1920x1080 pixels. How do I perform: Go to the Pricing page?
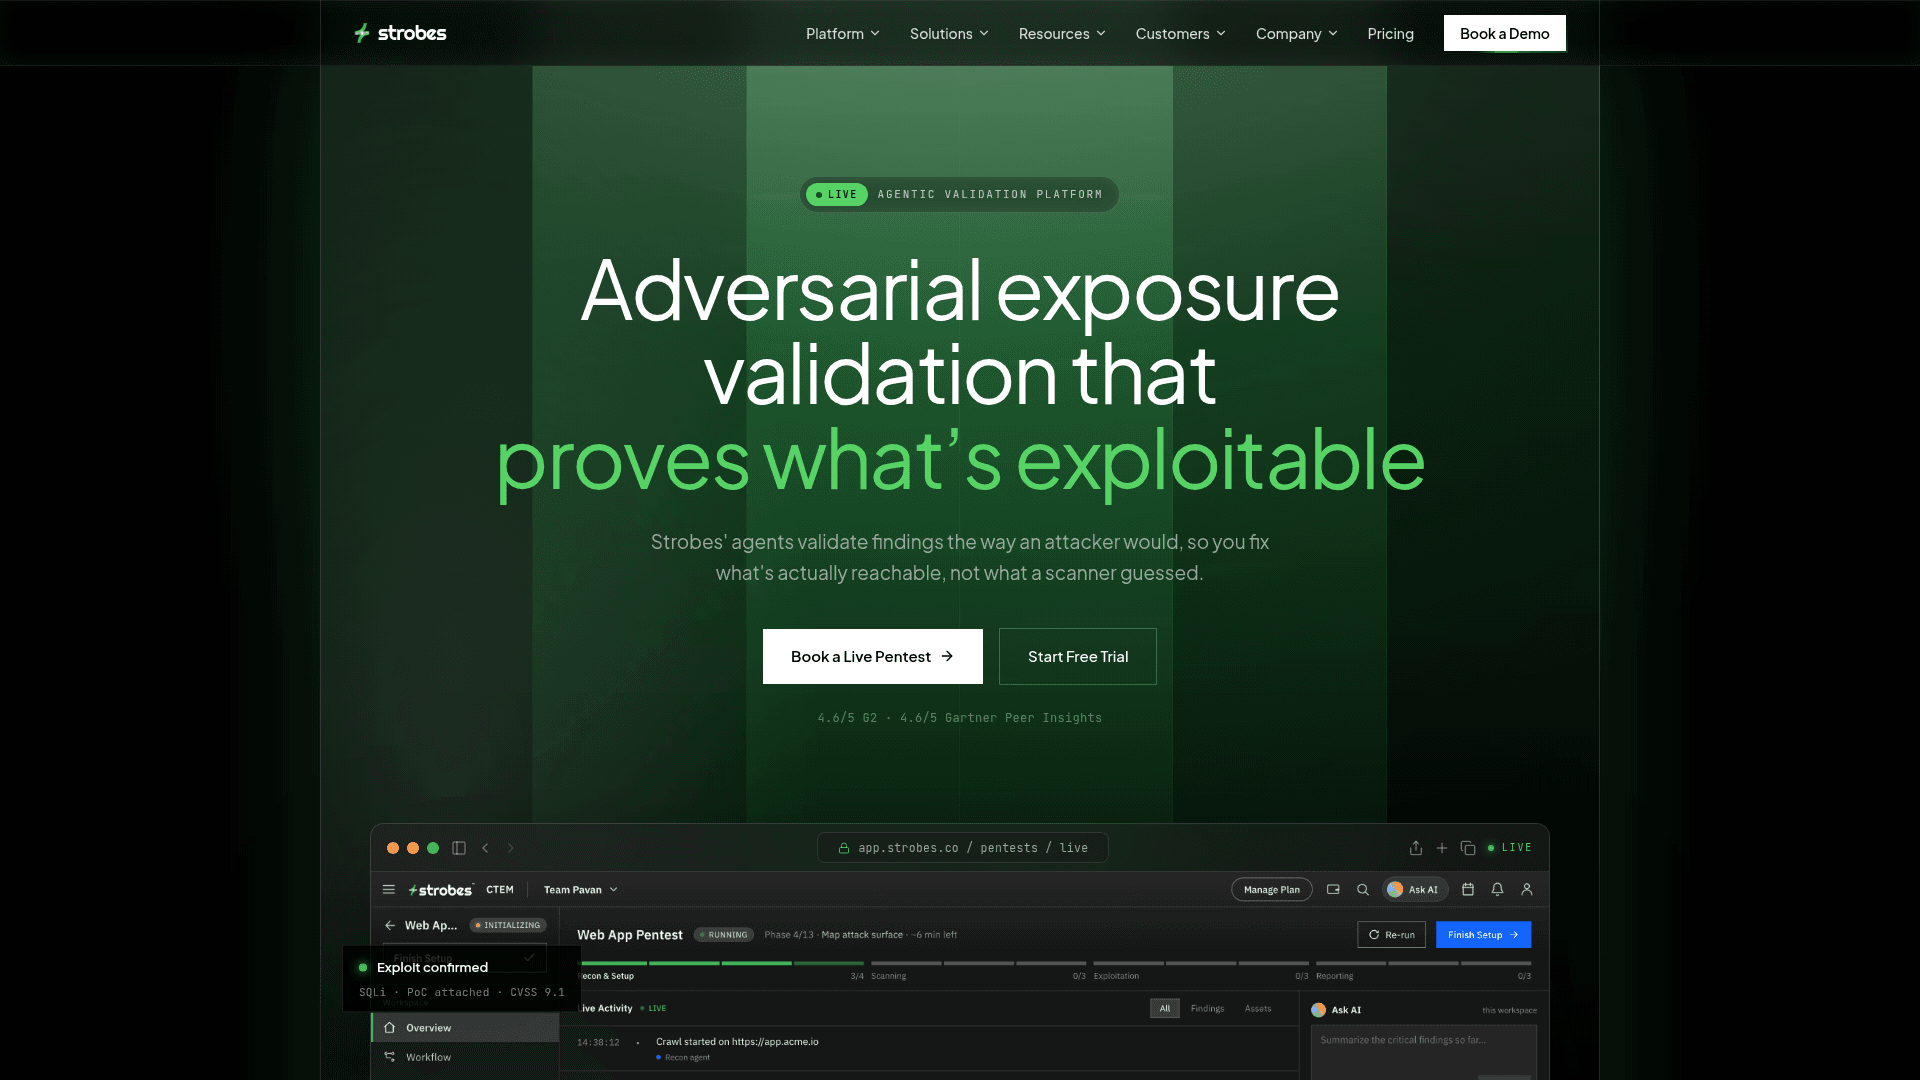[1390, 33]
